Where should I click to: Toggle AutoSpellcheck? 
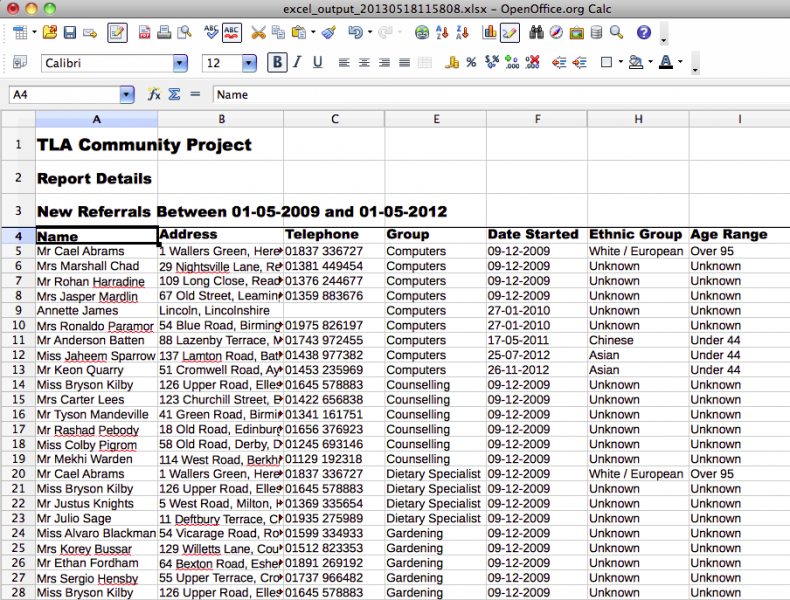pos(232,33)
